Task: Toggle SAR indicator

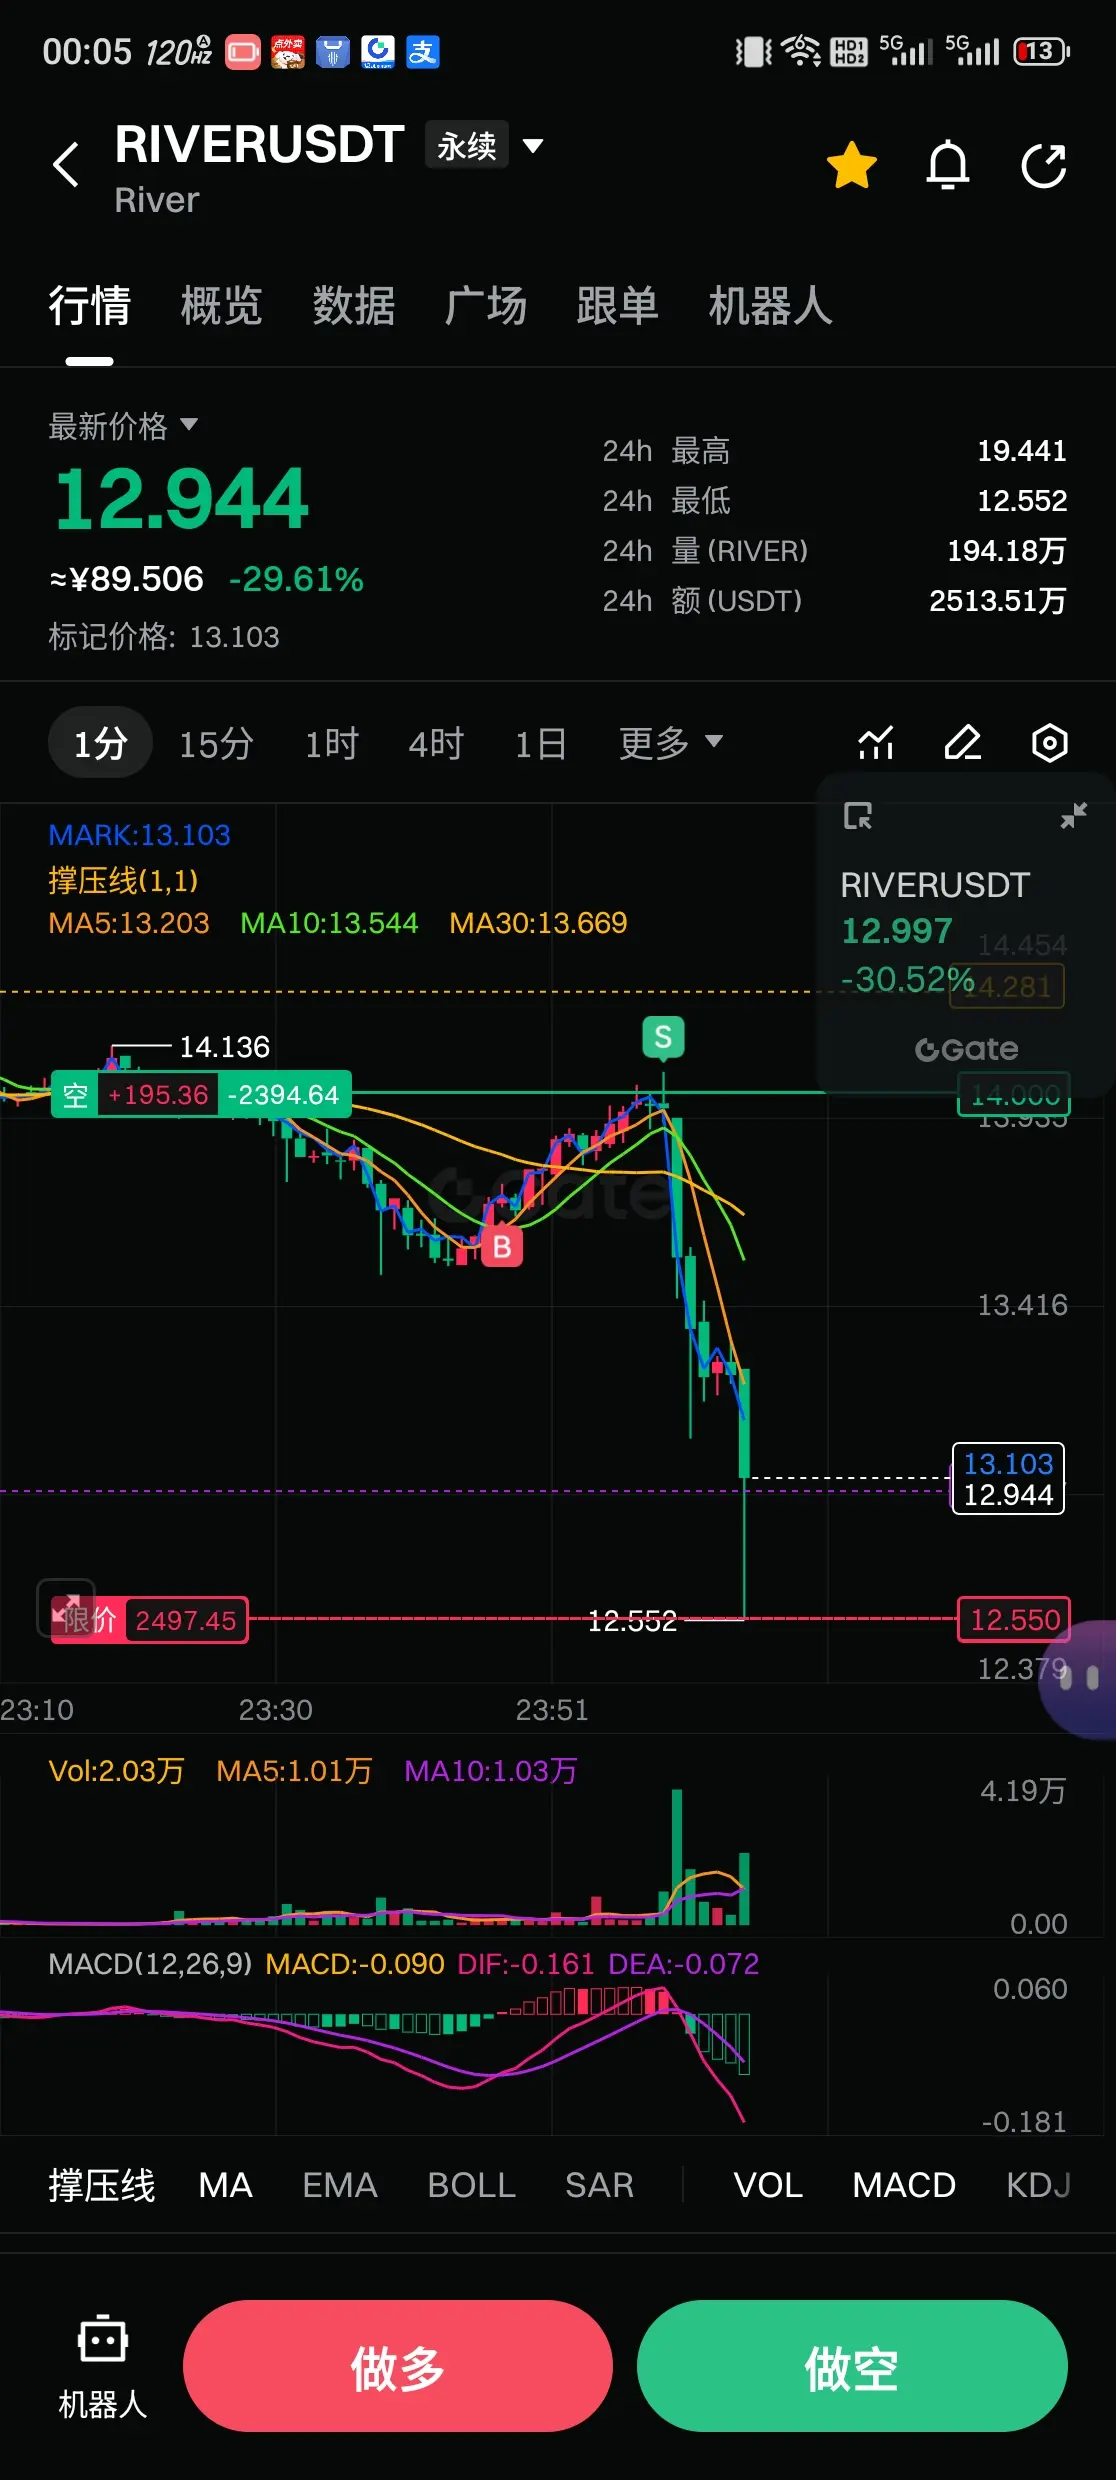Action: pos(599,2185)
